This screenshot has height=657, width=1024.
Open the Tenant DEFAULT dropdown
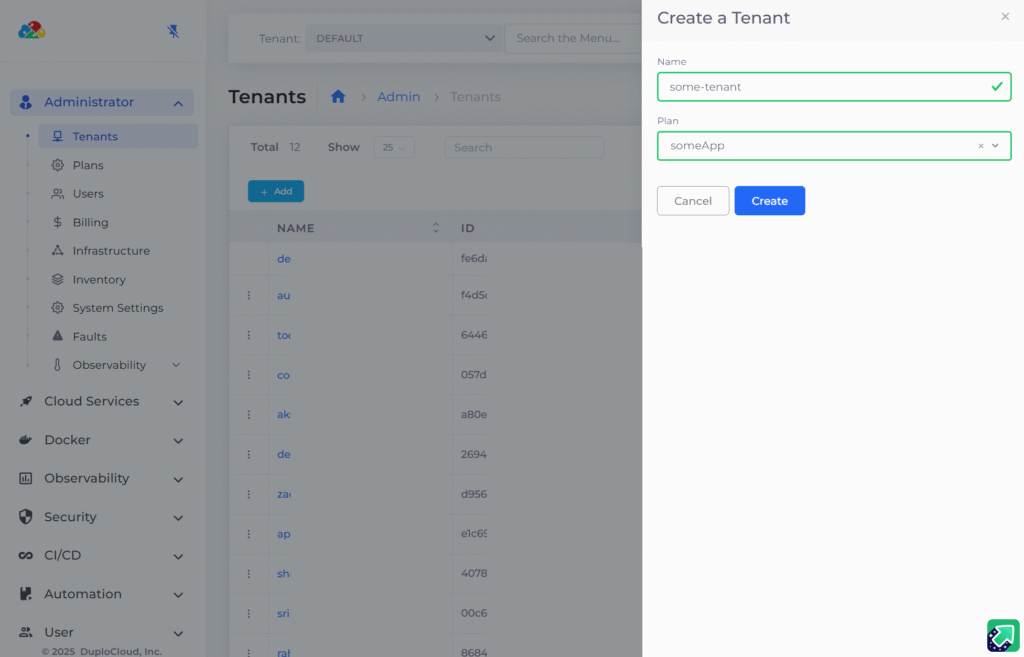(404, 37)
